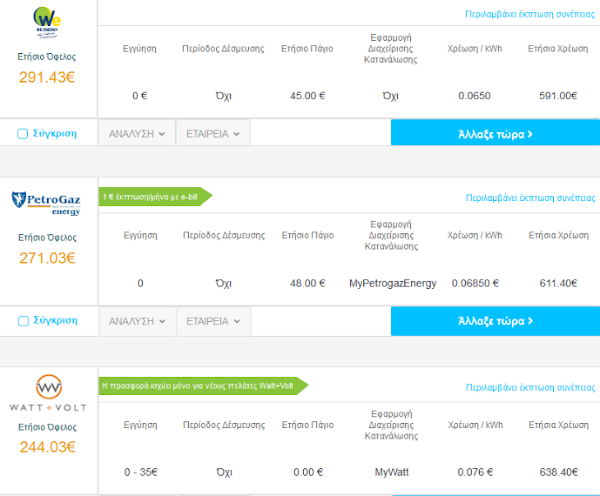Click Άλλαξε τώρα button for WE Energy
This screenshot has height=496, width=600.
pyautogui.click(x=495, y=134)
